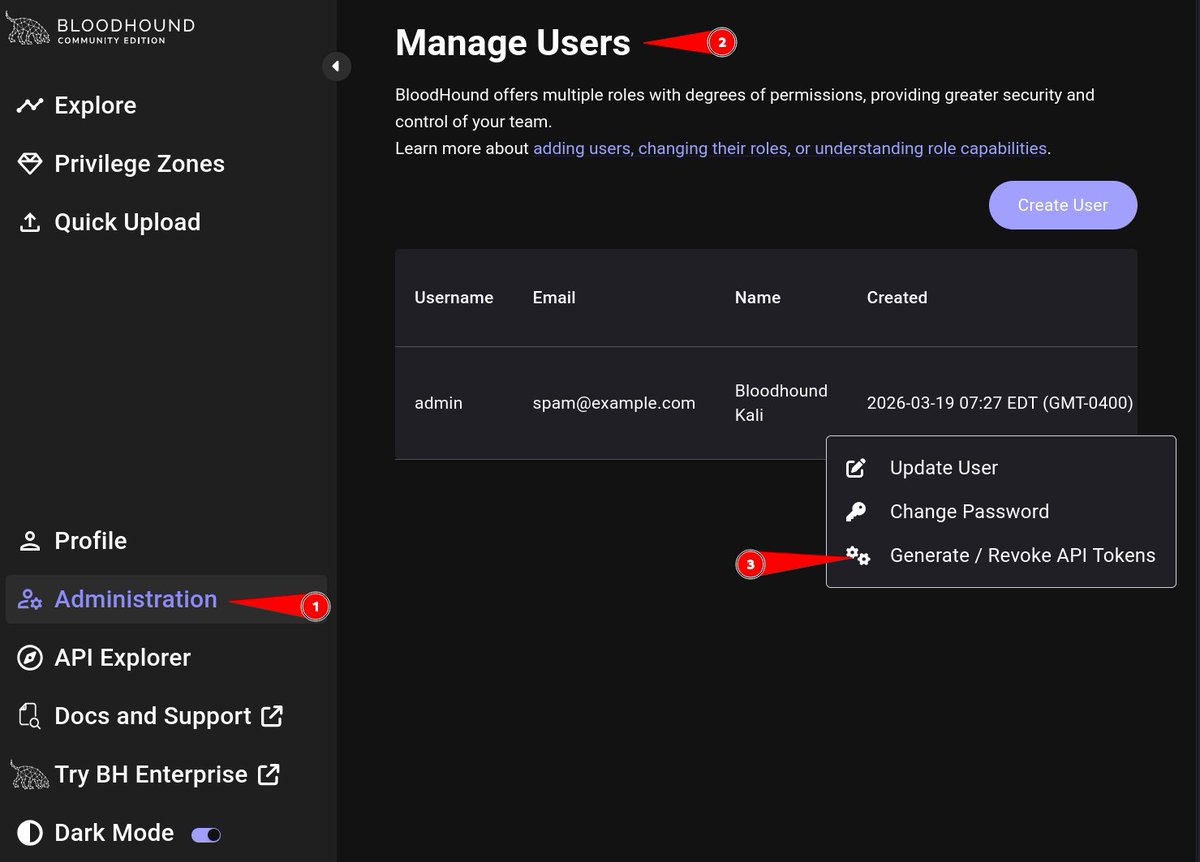Click the Manage Users heading

point(513,43)
